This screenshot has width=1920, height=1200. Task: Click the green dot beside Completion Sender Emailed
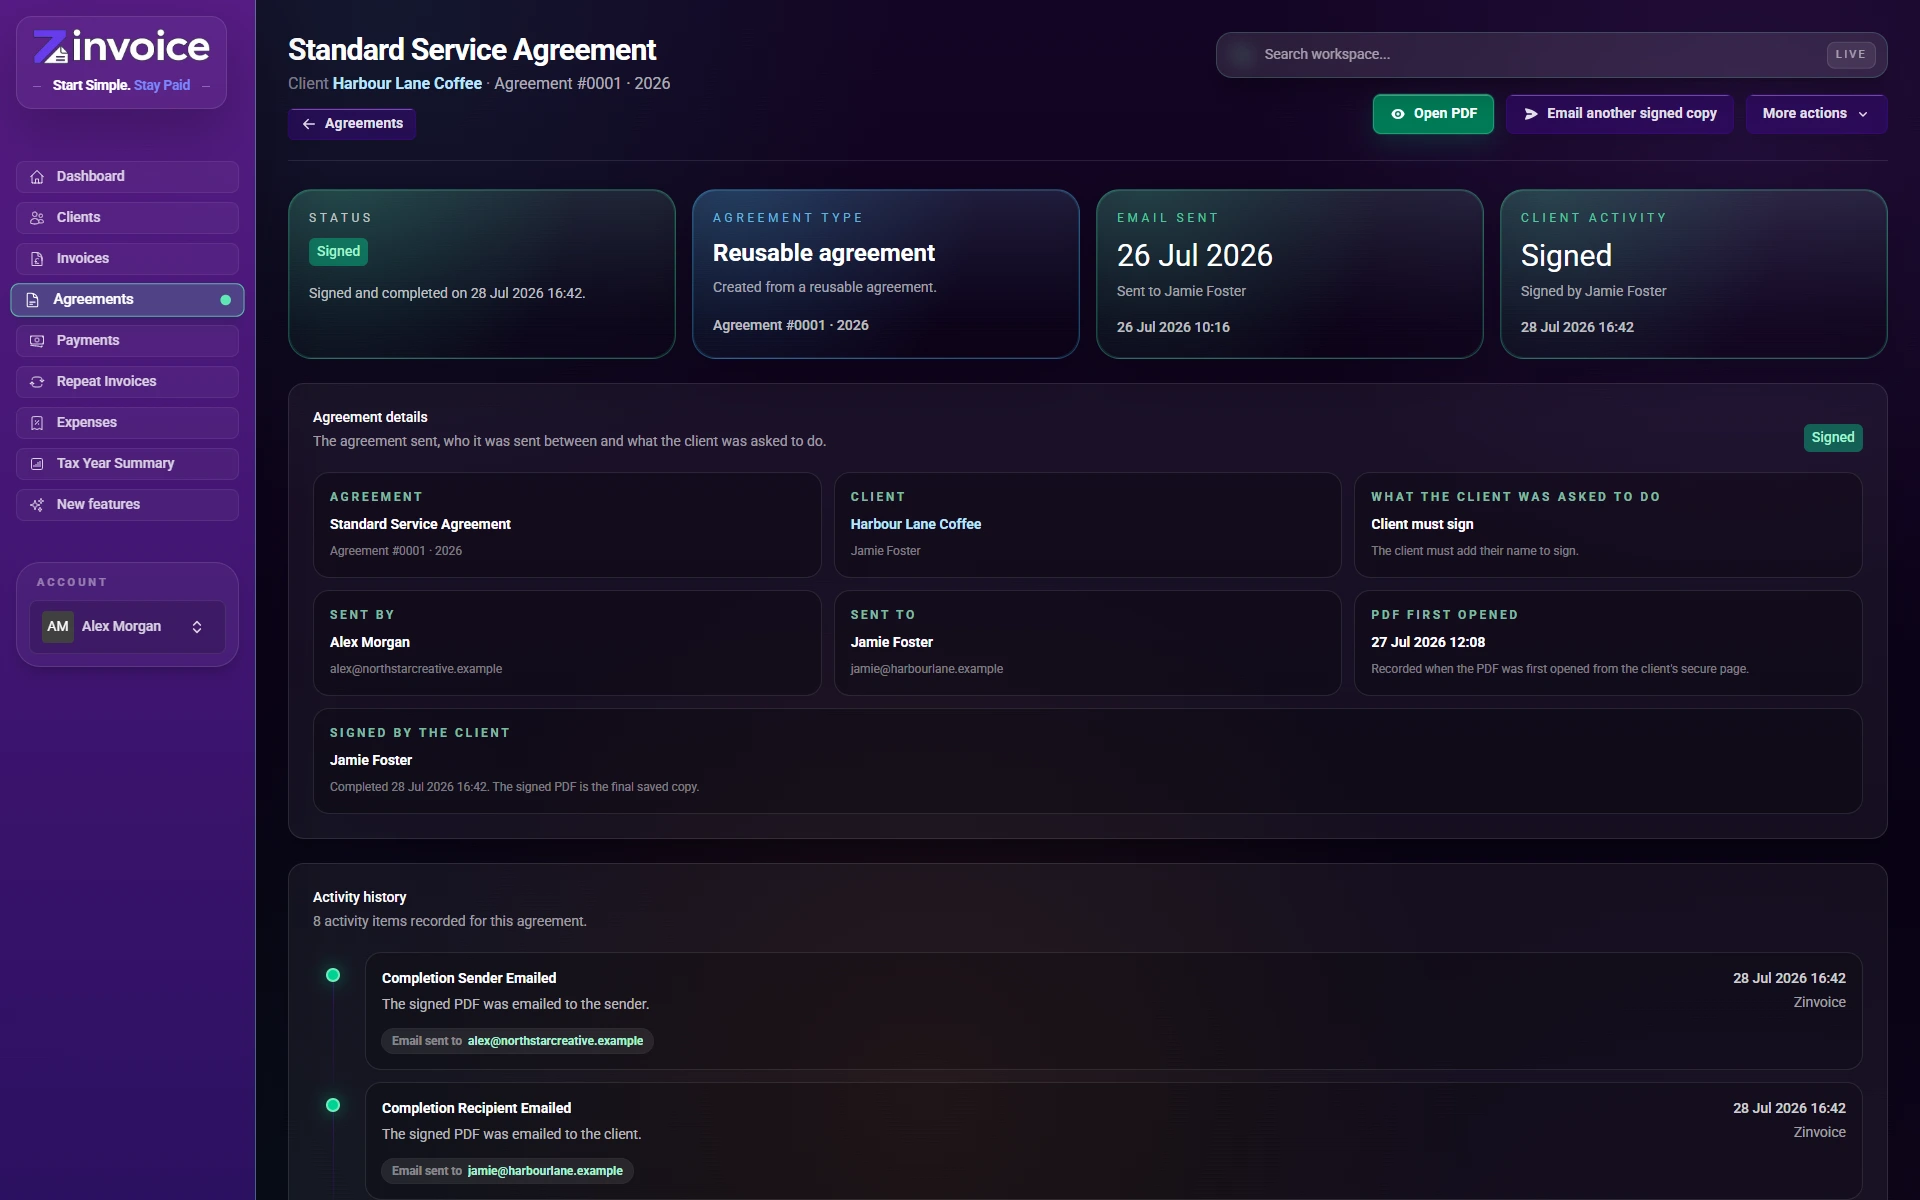pos(333,976)
